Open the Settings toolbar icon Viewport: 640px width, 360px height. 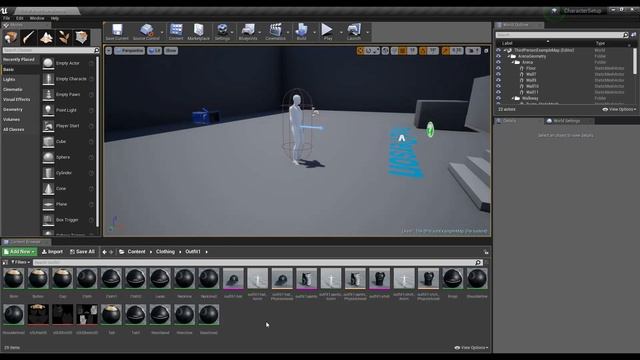point(222,31)
